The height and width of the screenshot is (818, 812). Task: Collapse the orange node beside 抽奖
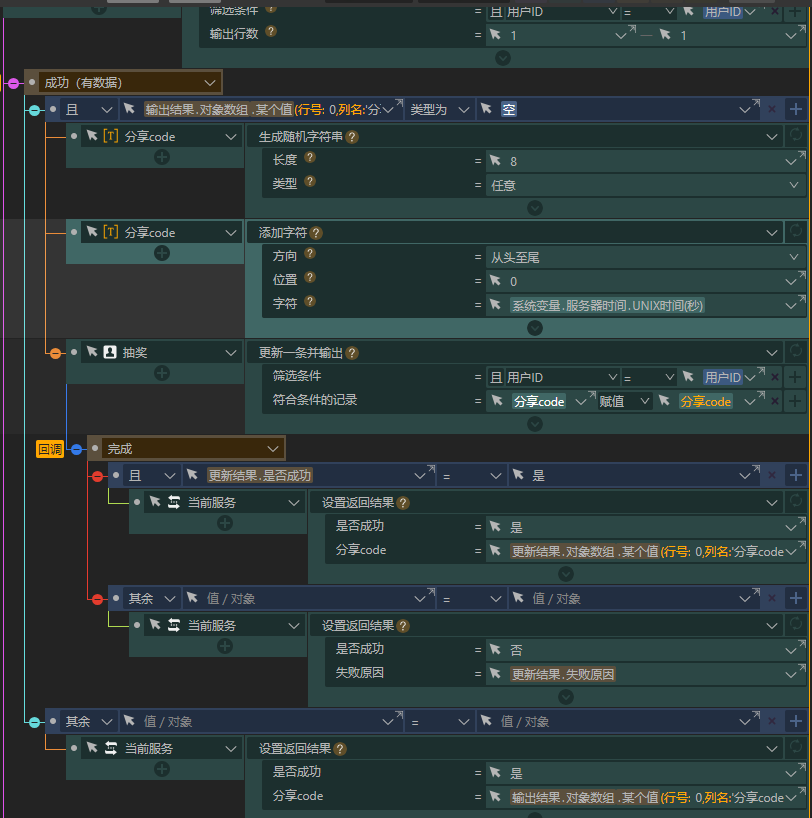(x=55, y=354)
